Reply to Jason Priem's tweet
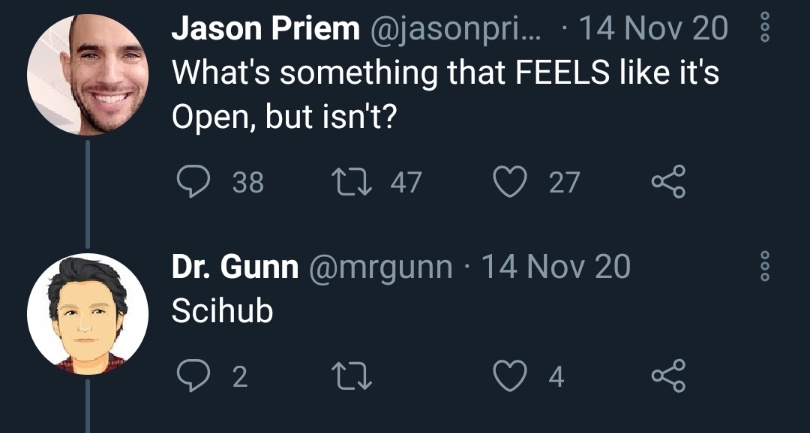 click(x=190, y=182)
